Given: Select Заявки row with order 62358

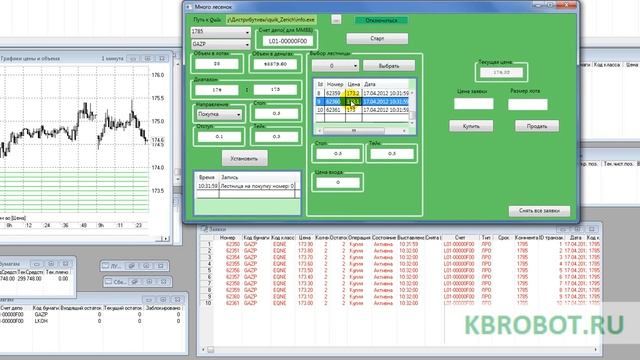Looking at the screenshot, I should pyautogui.click(x=400, y=283).
